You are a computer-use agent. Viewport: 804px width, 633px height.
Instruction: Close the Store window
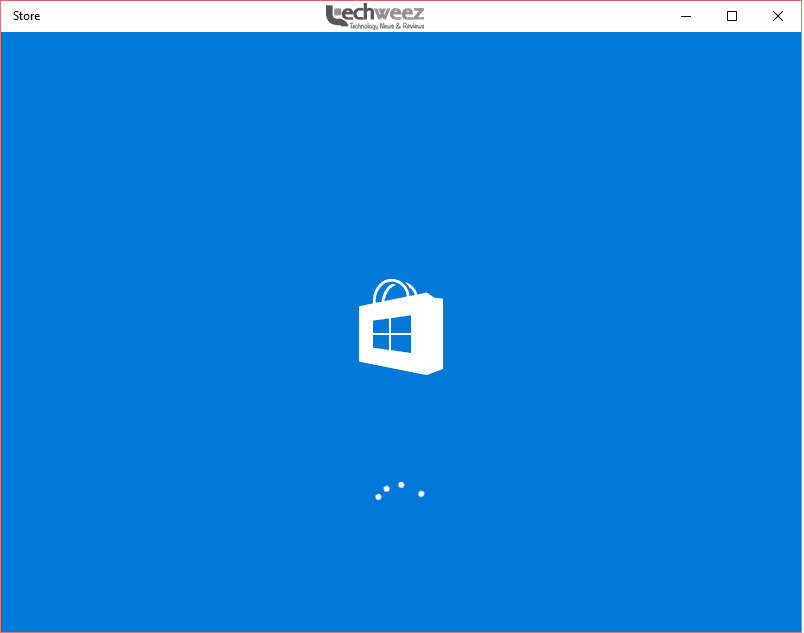pos(777,16)
